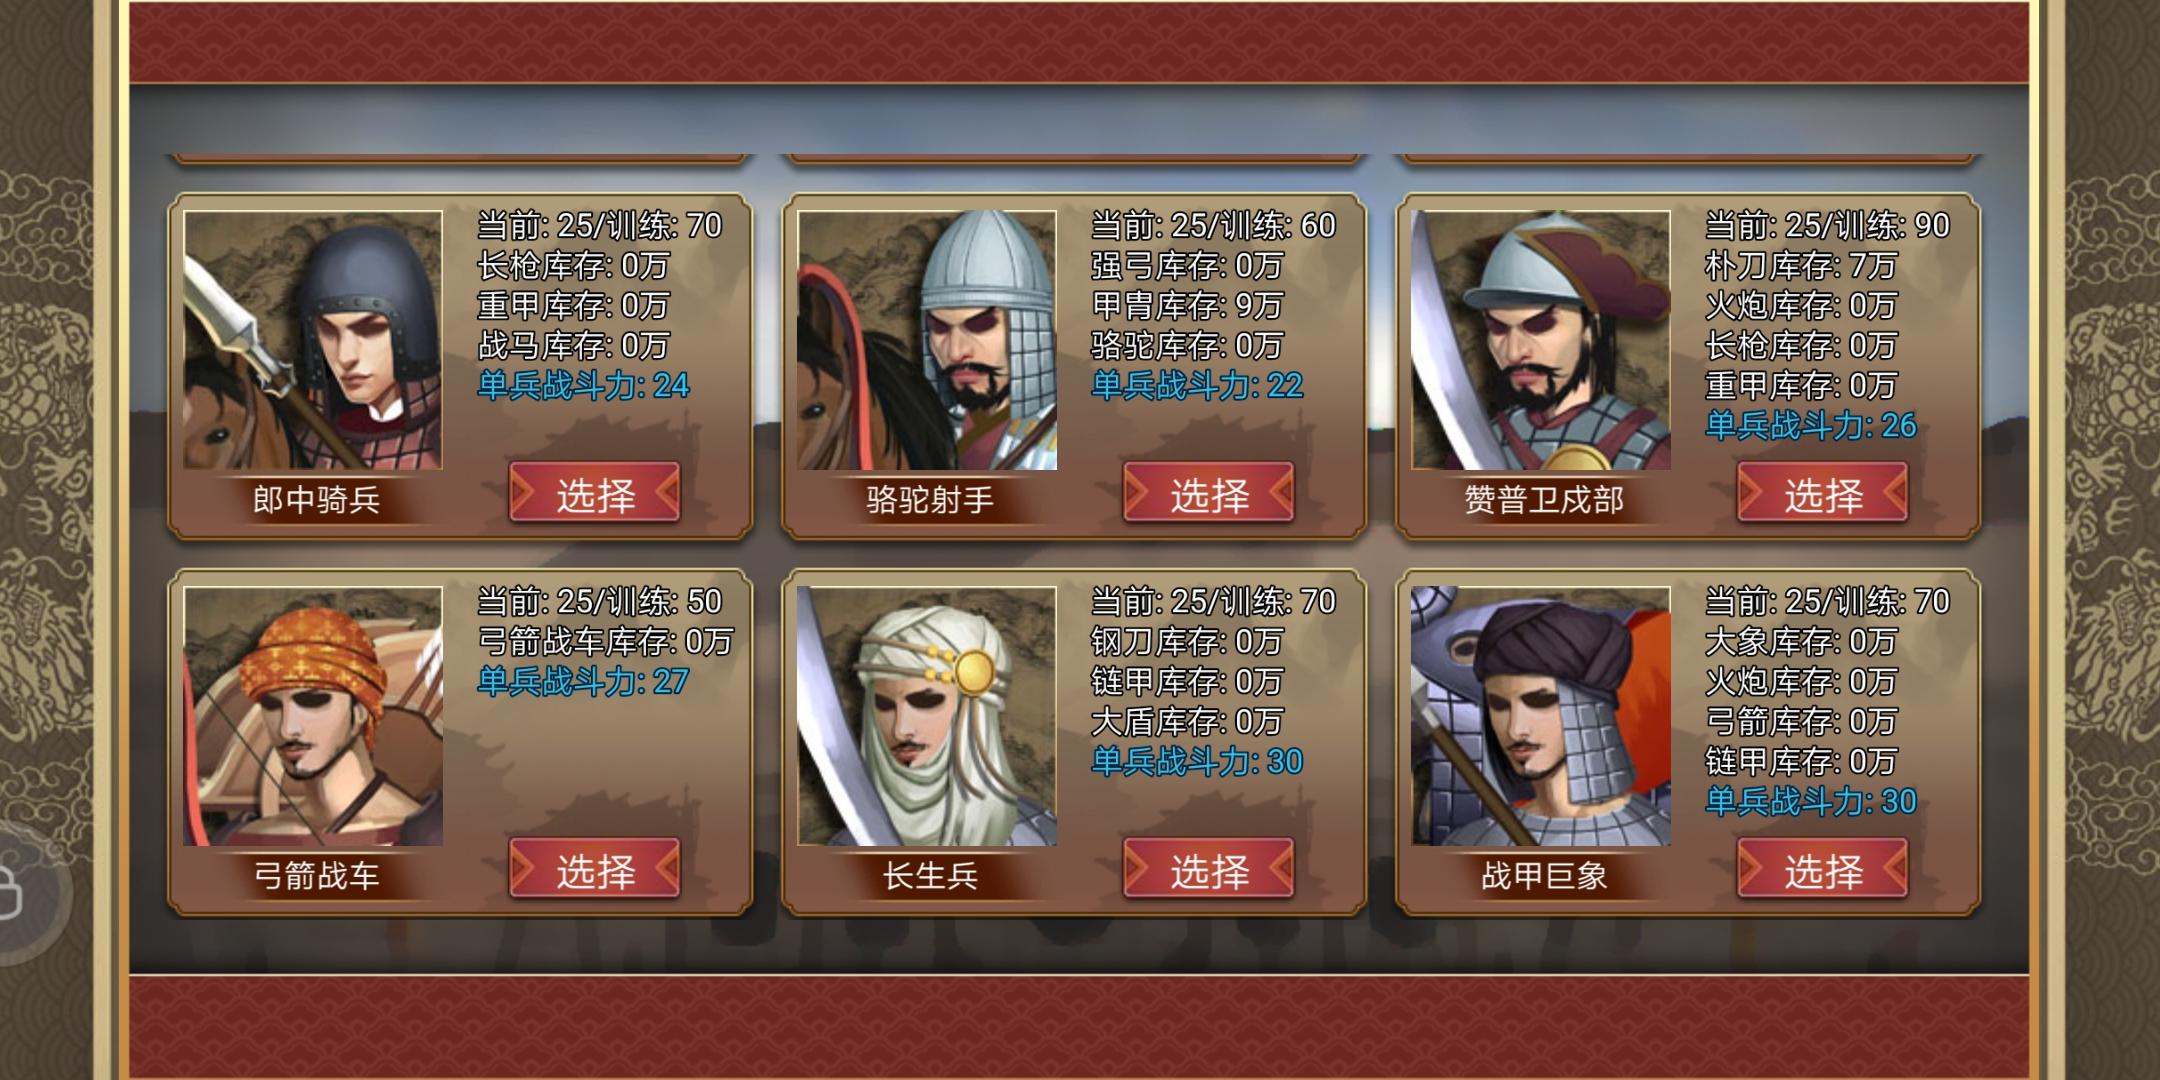The width and height of the screenshot is (2160, 1080).
Task: Select the 骆驼射手 unit button
Action: tap(1209, 493)
